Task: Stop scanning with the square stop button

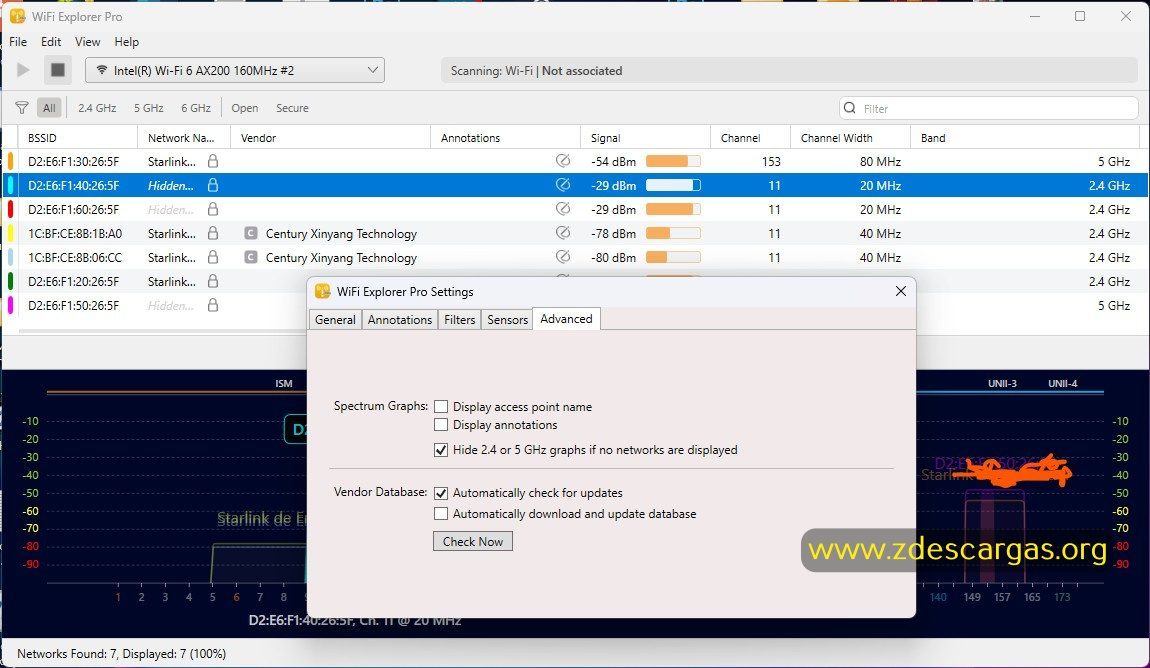Action: tap(57, 70)
